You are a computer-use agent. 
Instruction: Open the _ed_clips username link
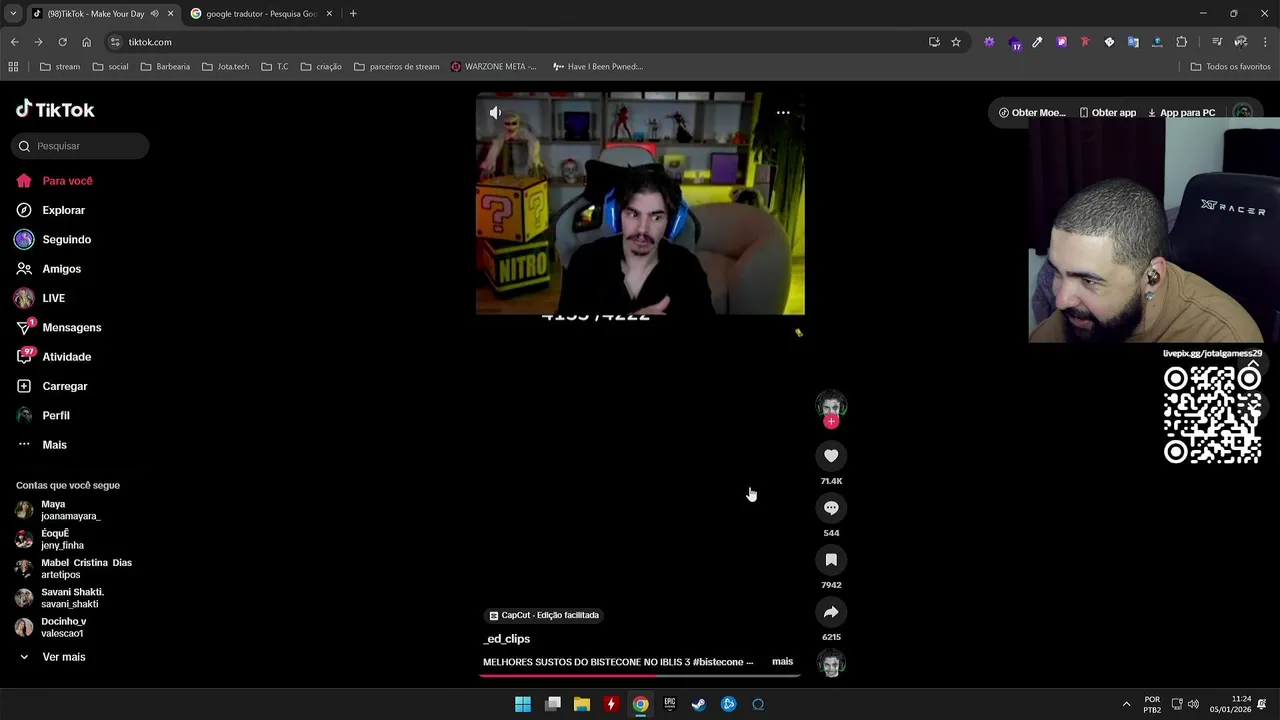click(x=506, y=639)
